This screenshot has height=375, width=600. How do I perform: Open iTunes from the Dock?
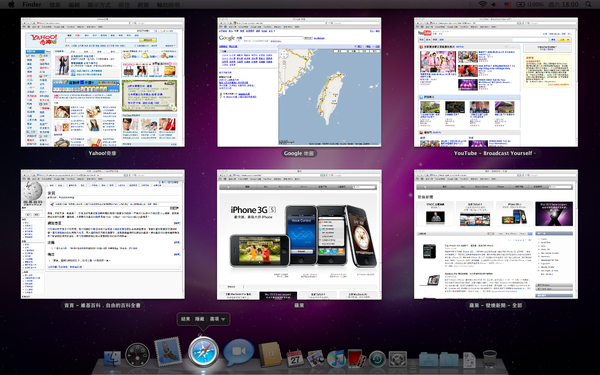(x=336, y=359)
